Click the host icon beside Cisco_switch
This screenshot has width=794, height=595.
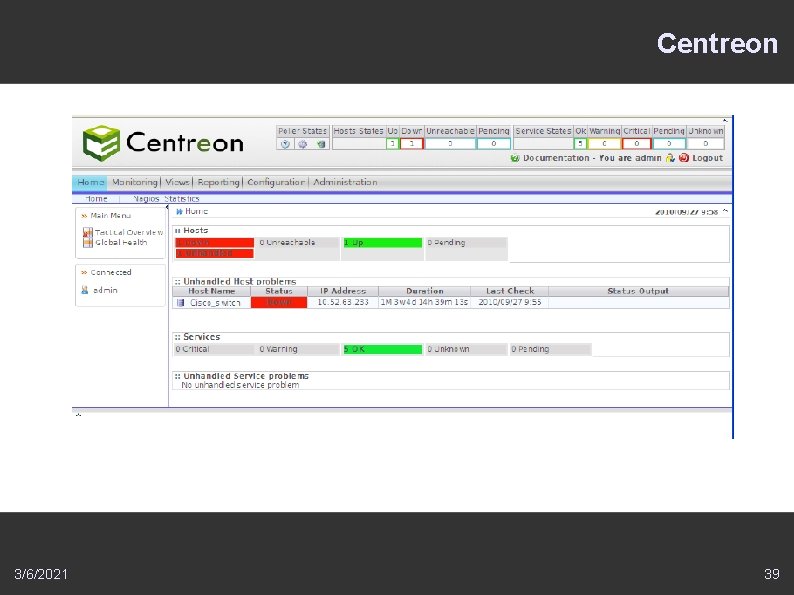(x=180, y=303)
